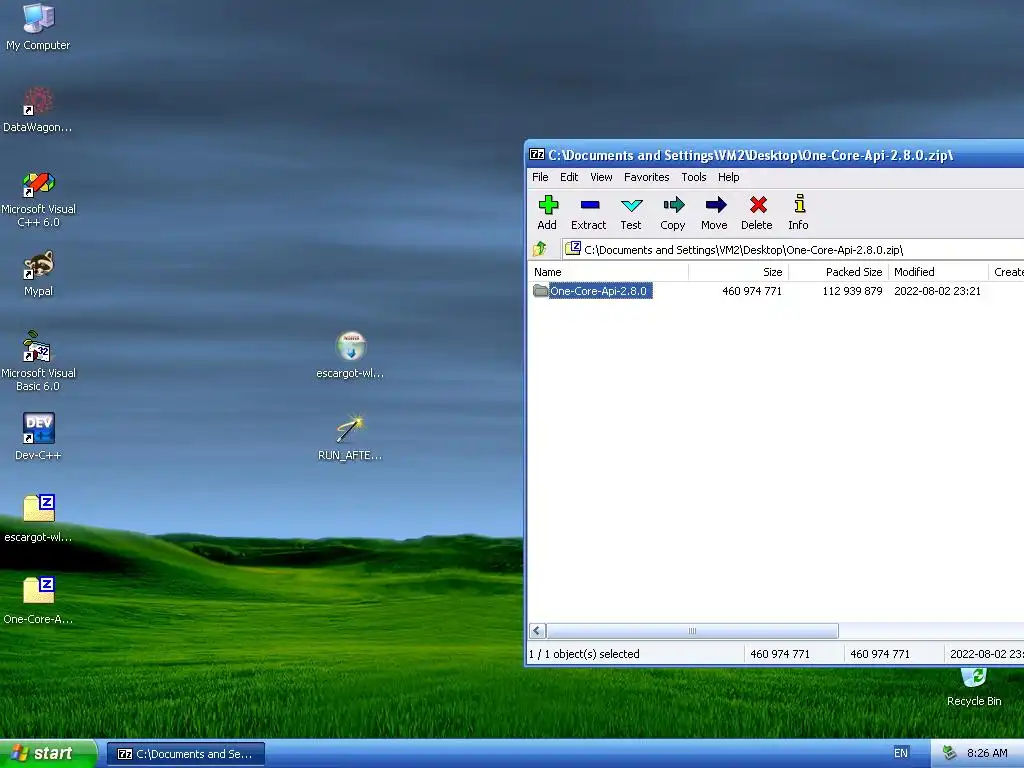Open the View menu

pos(601,177)
